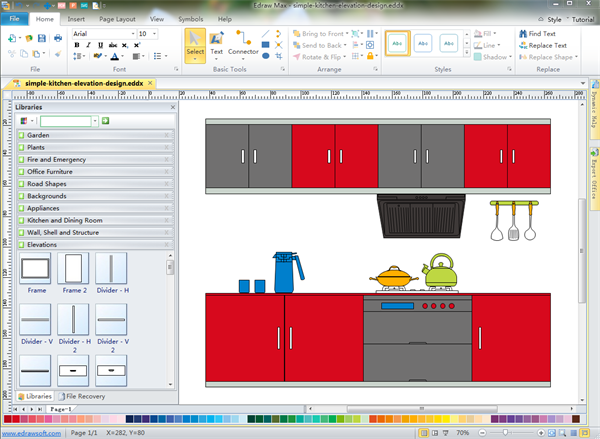Switch to the Page Layout tab
600x439 pixels.
(x=117, y=19)
